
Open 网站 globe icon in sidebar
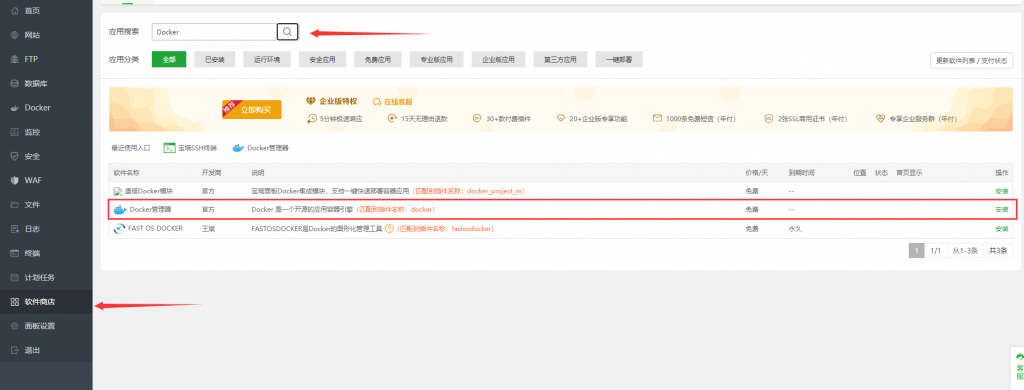click(14, 35)
